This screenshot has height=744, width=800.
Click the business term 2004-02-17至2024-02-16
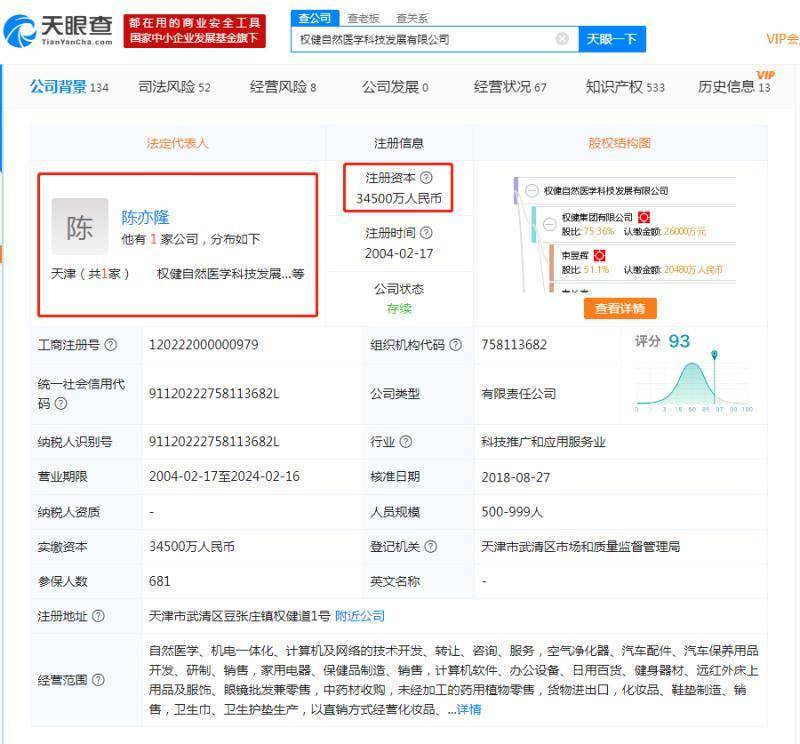pyautogui.click(x=224, y=477)
